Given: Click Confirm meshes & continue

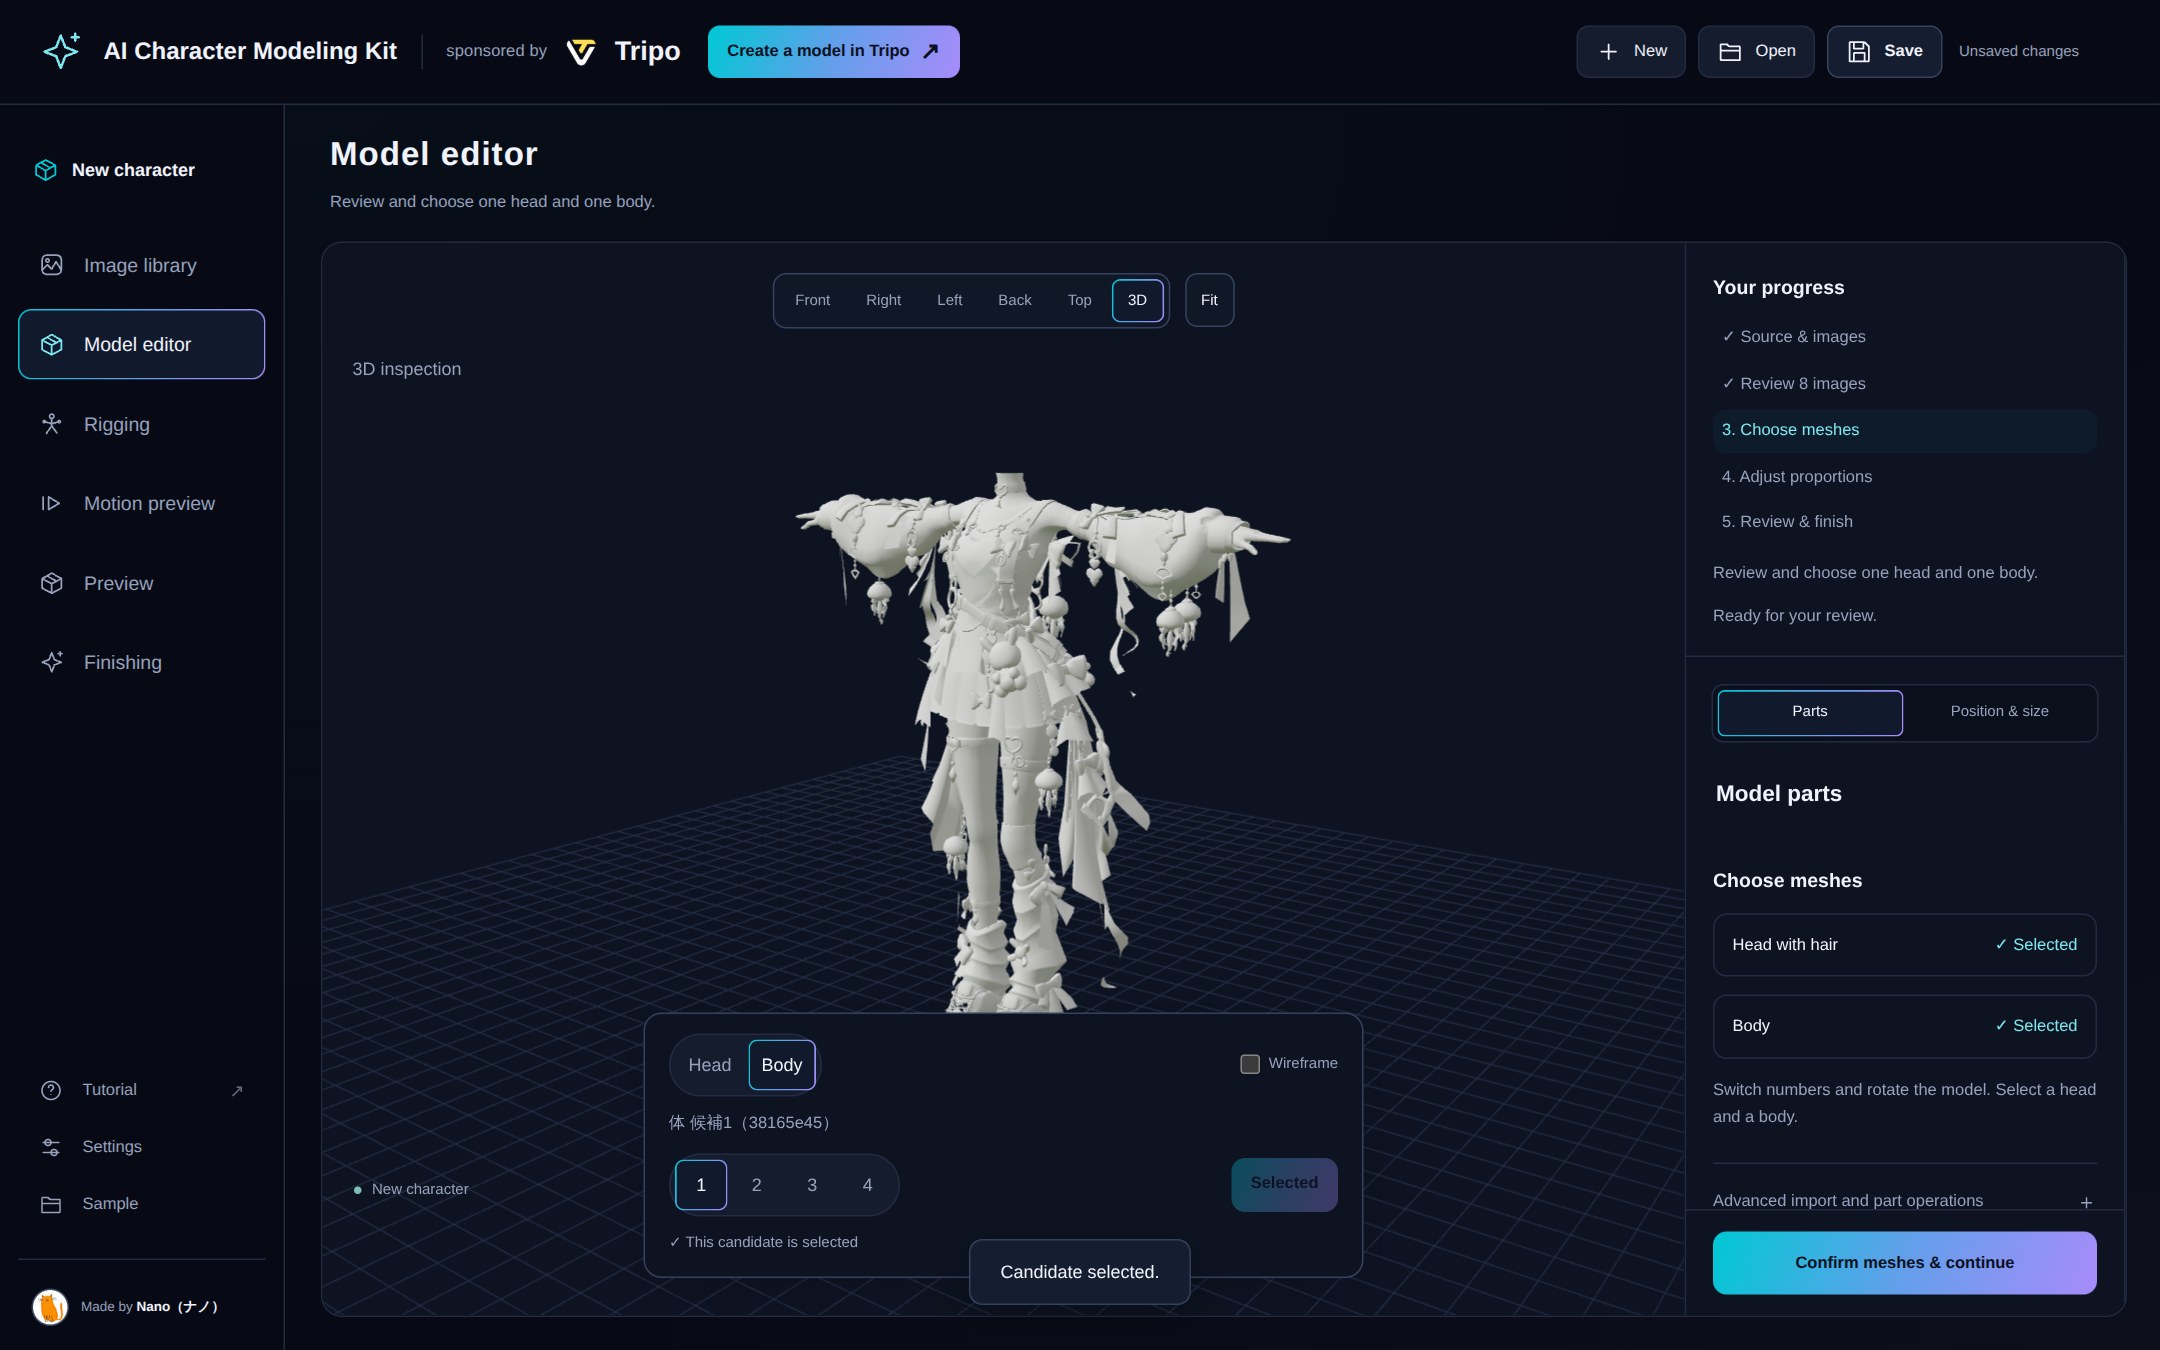Looking at the screenshot, I should tap(1904, 1263).
